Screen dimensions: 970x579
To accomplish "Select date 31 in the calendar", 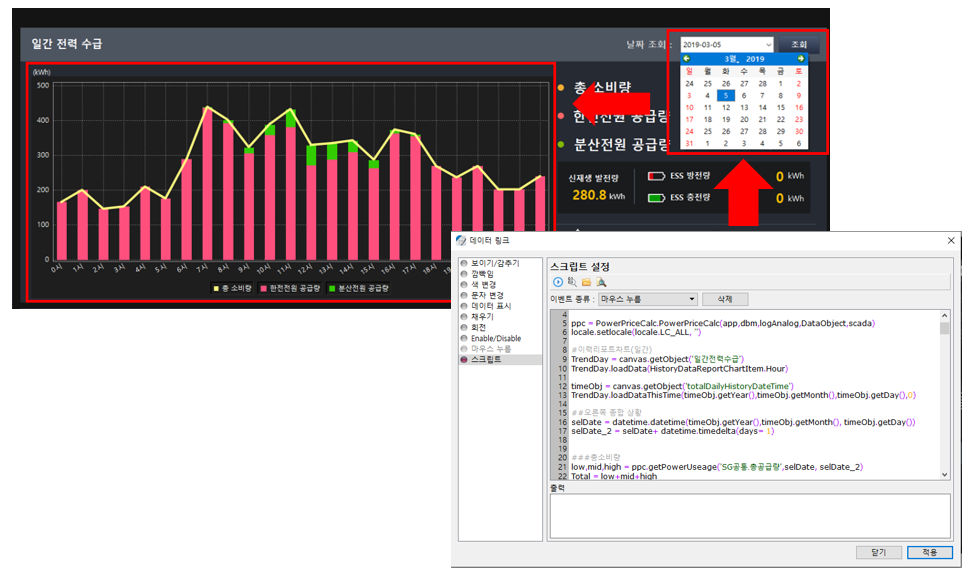I will pos(689,144).
